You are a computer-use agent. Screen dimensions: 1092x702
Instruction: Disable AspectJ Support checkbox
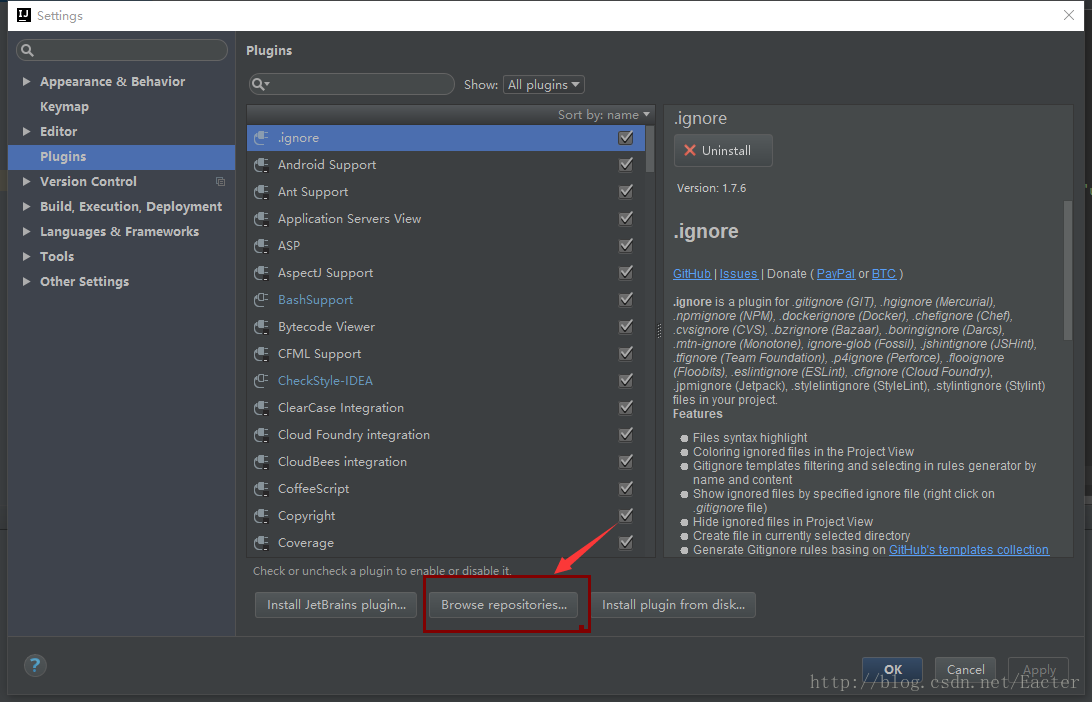coord(626,273)
